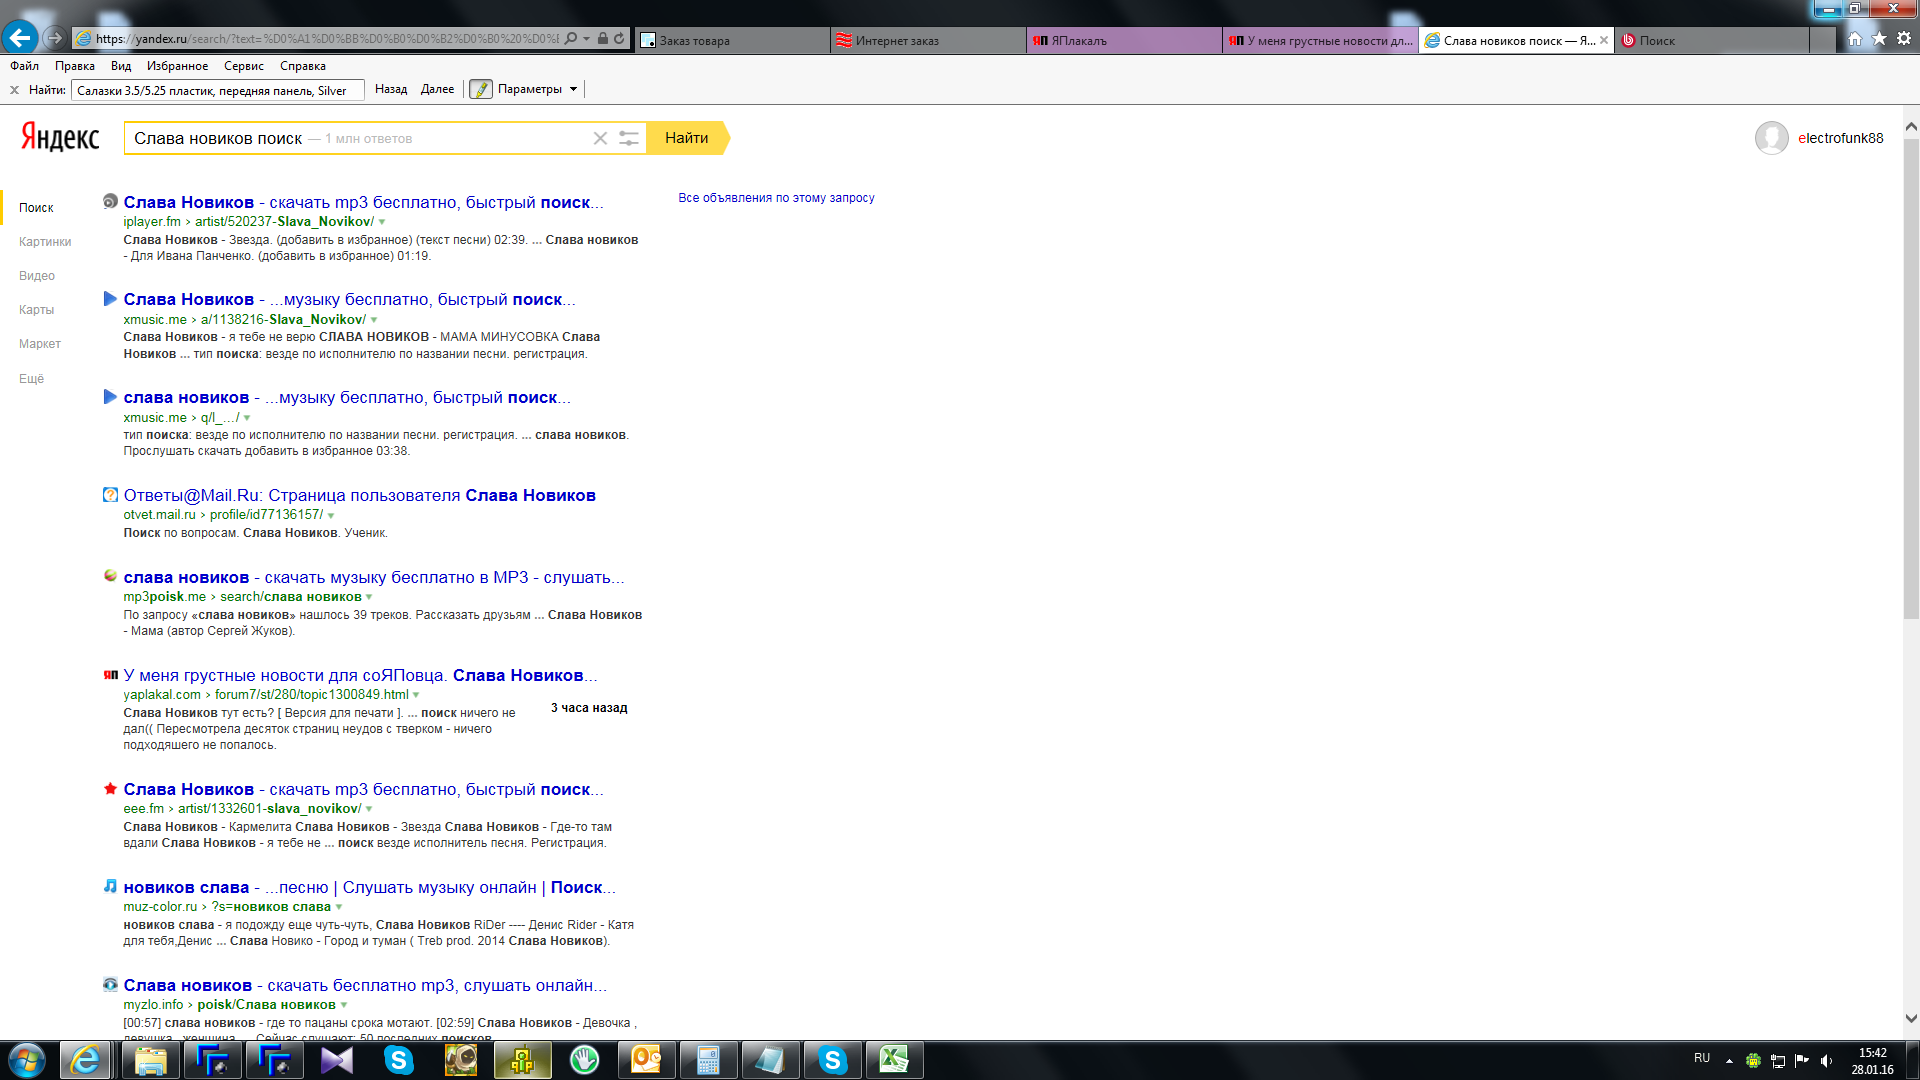This screenshot has height=1080, width=1920.
Task: Open Notepad from the taskbar
Action: (770, 1060)
